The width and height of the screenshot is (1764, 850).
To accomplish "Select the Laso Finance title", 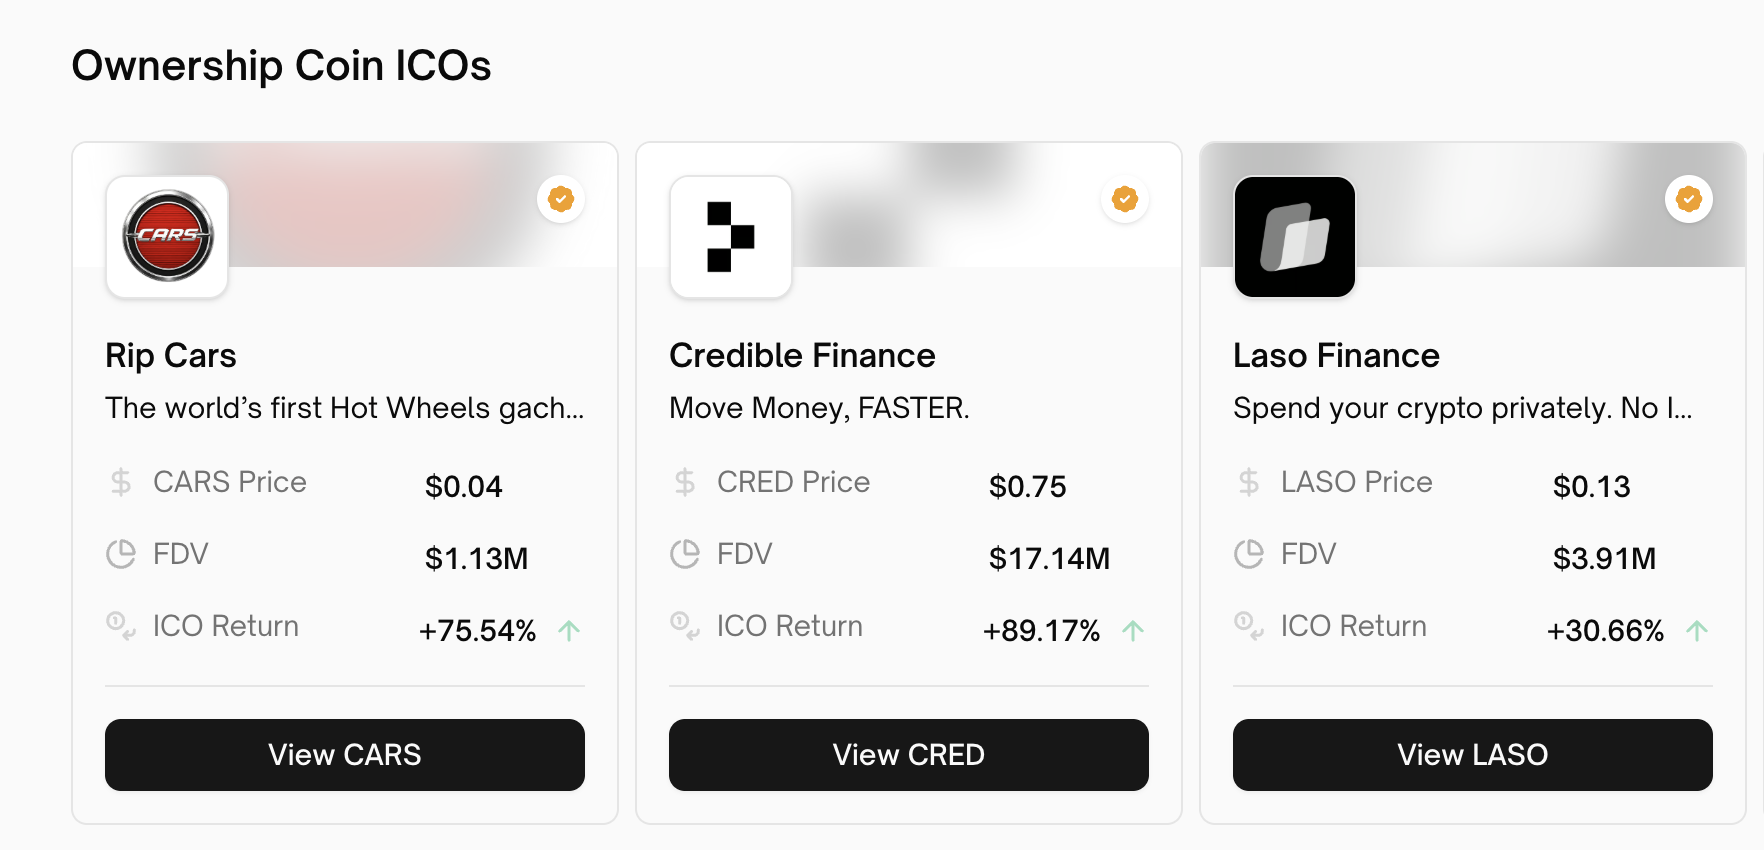I will coord(1336,356).
